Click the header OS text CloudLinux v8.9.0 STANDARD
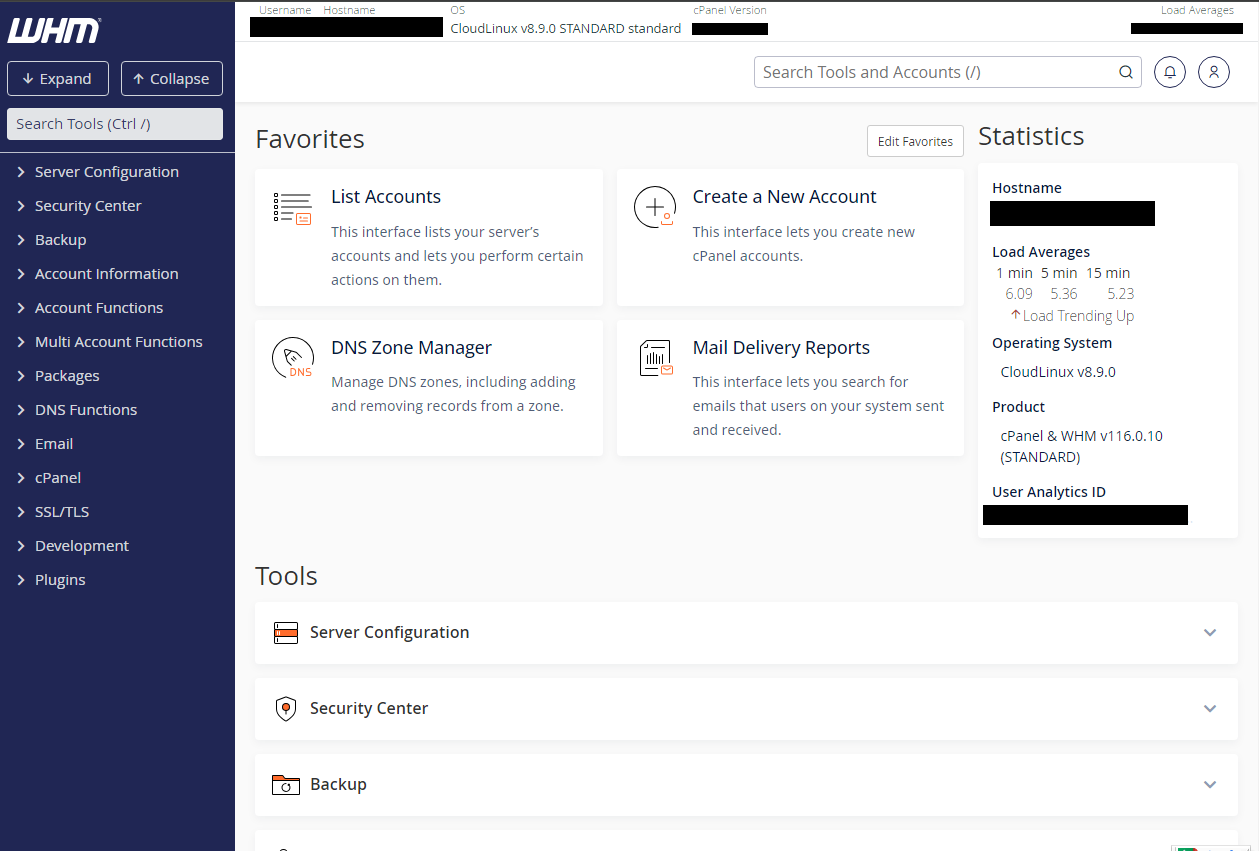Viewport: 1259px width, 851px height. click(566, 29)
